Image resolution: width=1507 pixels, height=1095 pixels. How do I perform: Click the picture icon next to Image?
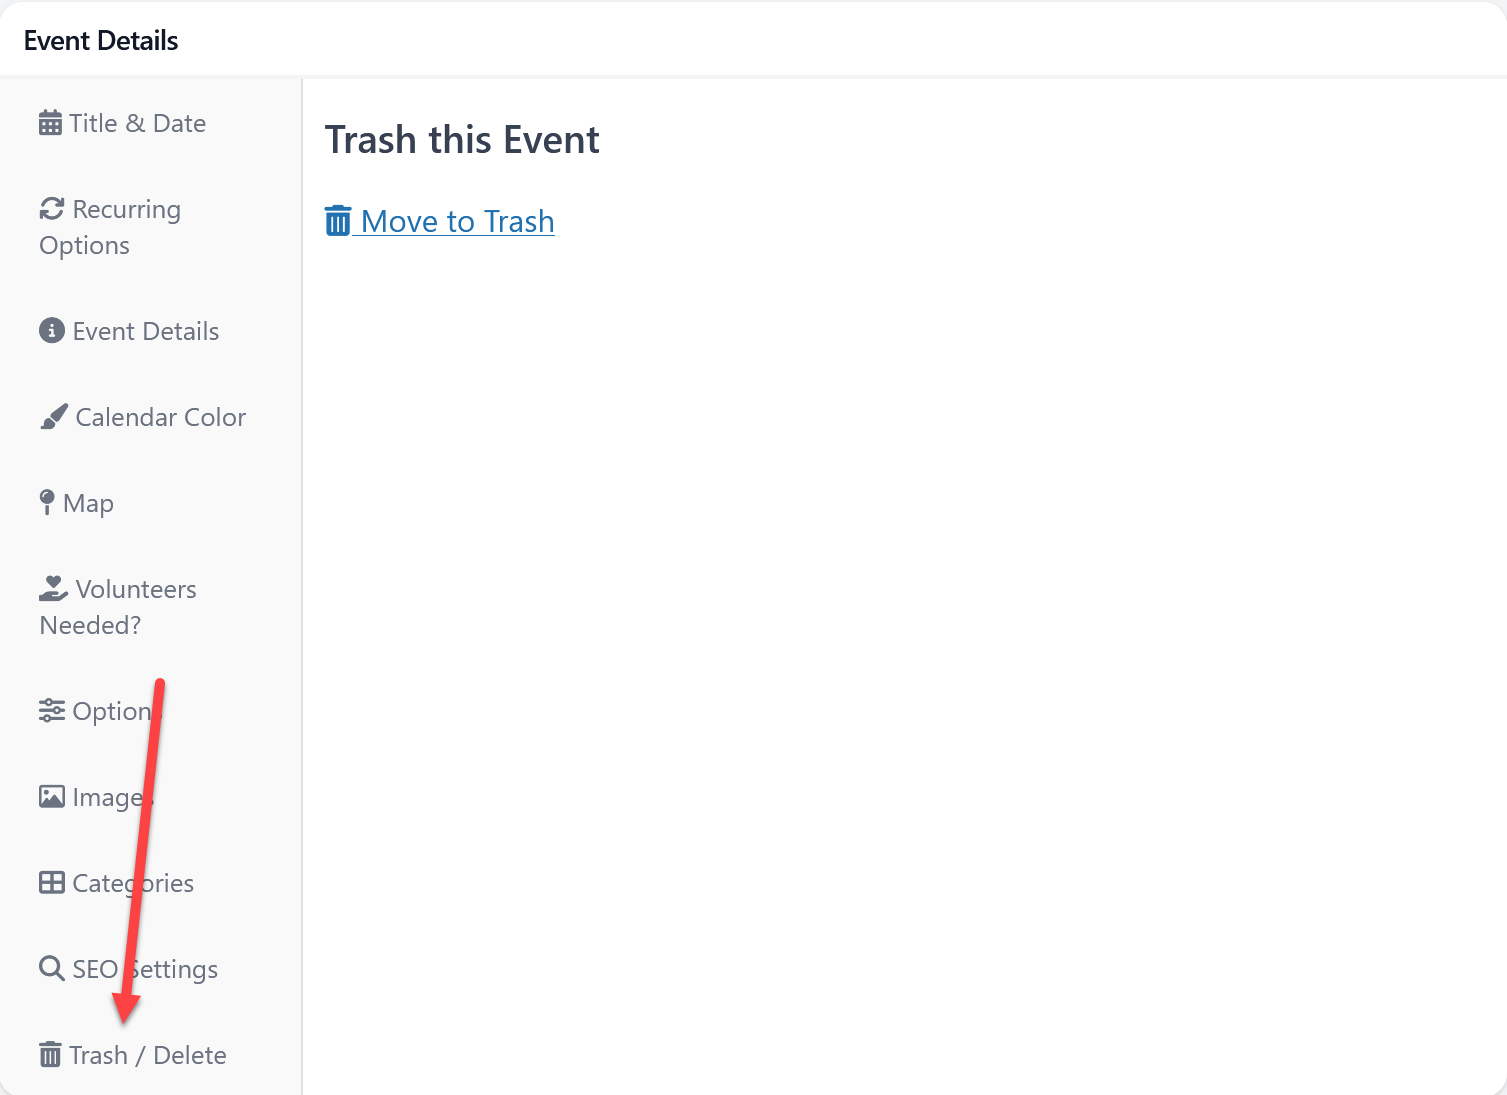coord(52,797)
